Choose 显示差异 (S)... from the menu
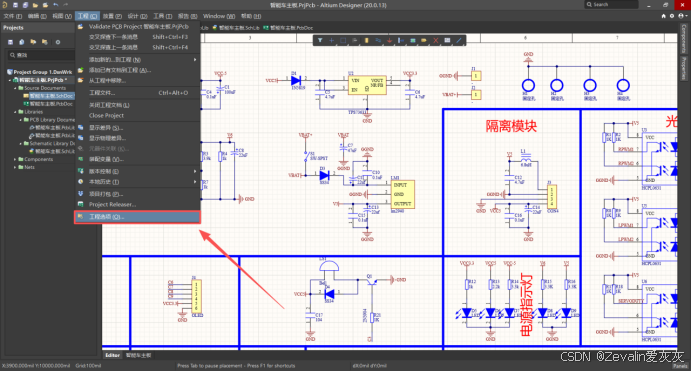The image size is (692, 371). click(138, 127)
